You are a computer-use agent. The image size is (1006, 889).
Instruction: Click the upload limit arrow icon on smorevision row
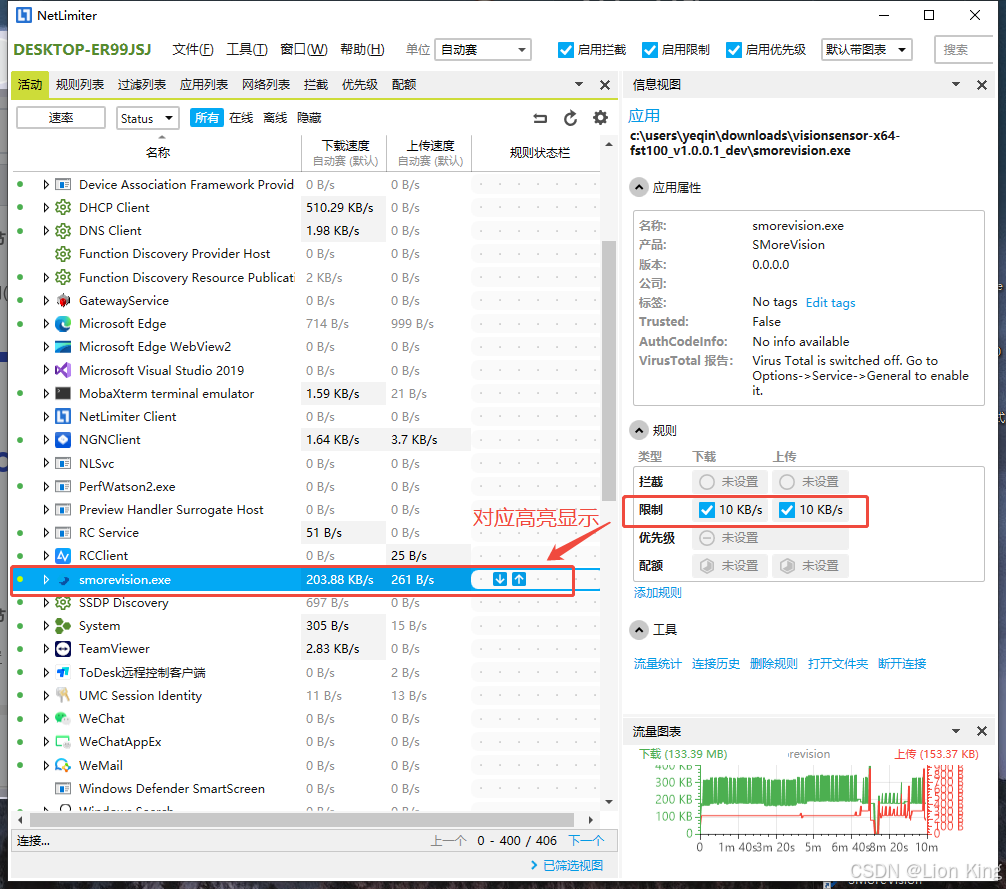519,579
